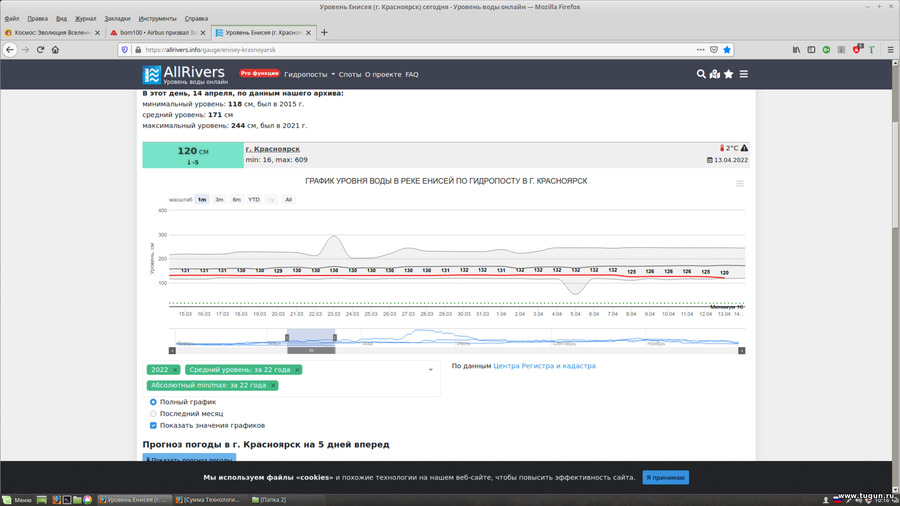The width and height of the screenshot is (900, 506).
Task: Open Вид menu
Action: pos(61,18)
